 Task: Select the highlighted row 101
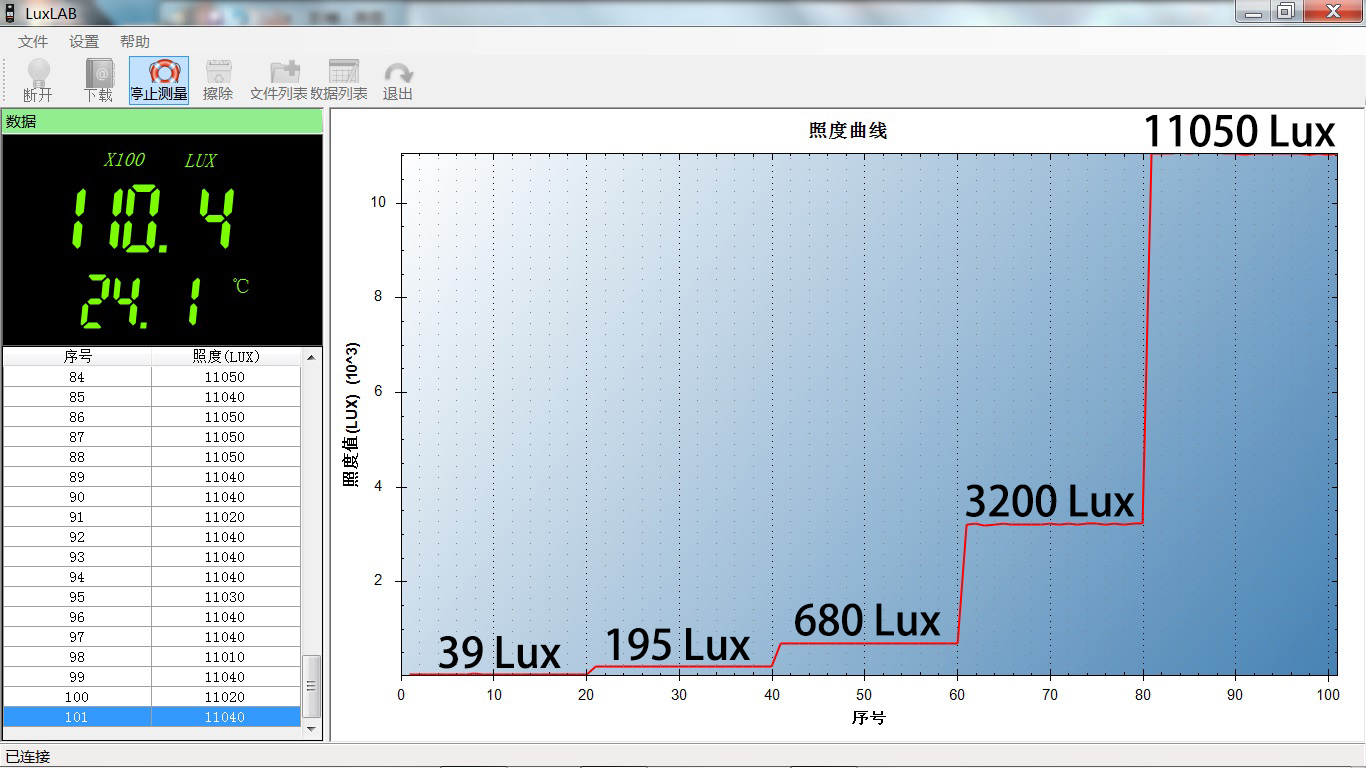152,717
